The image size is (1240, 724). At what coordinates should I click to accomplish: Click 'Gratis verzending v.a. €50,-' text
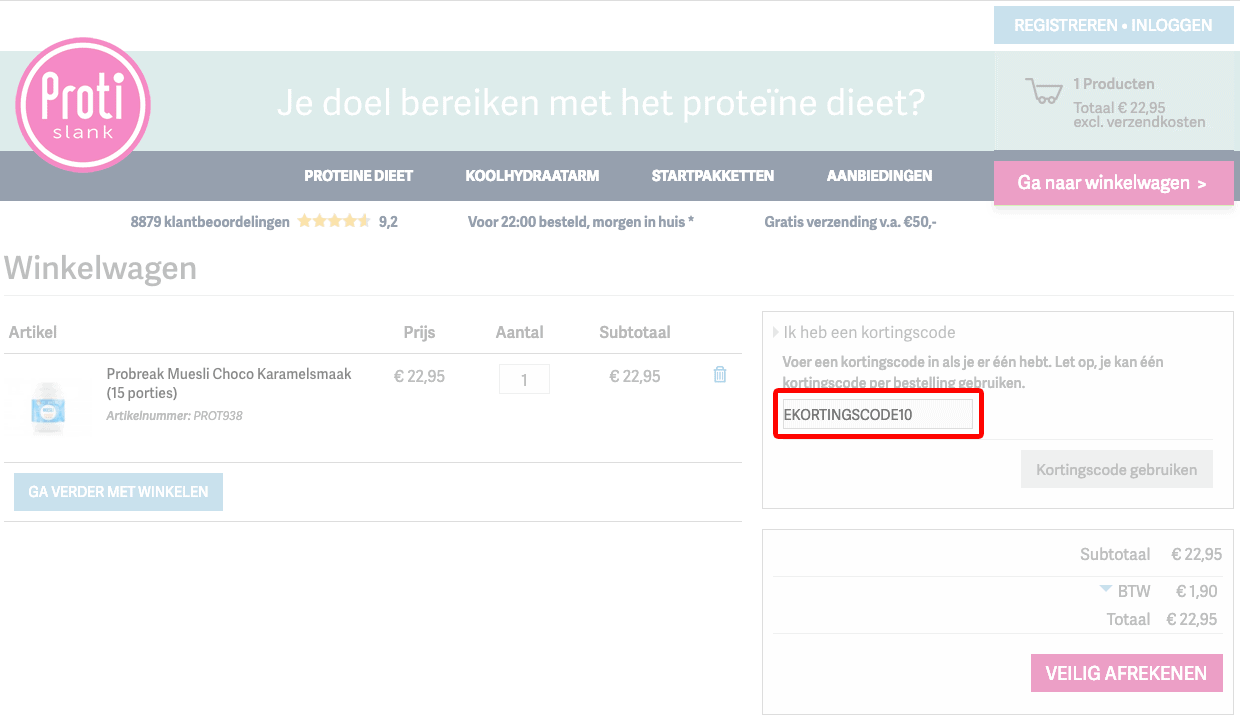(851, 222)
